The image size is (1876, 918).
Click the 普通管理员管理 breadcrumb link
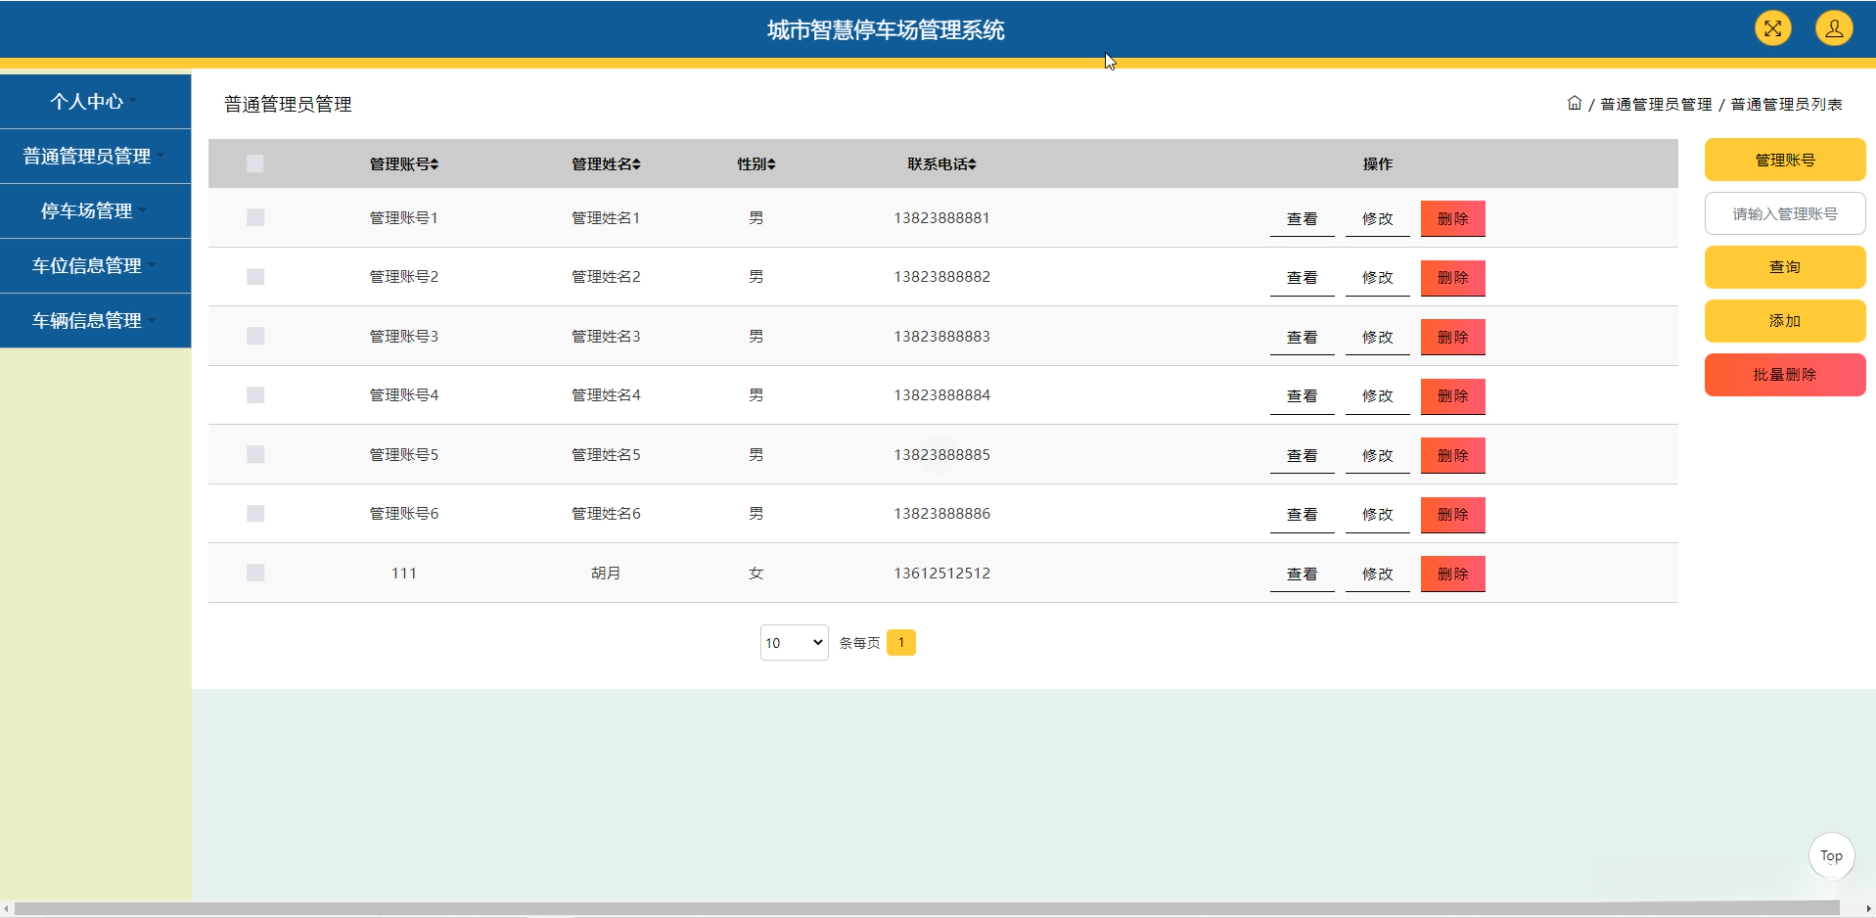pos(1656,104)
